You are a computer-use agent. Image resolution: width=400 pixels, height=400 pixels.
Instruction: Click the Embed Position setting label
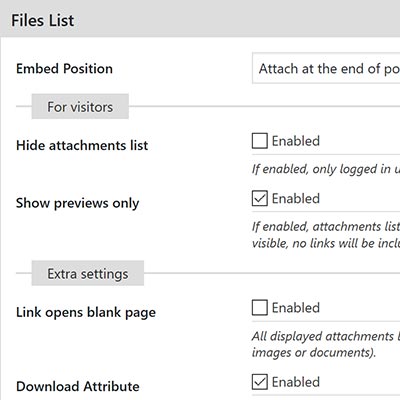64,69
